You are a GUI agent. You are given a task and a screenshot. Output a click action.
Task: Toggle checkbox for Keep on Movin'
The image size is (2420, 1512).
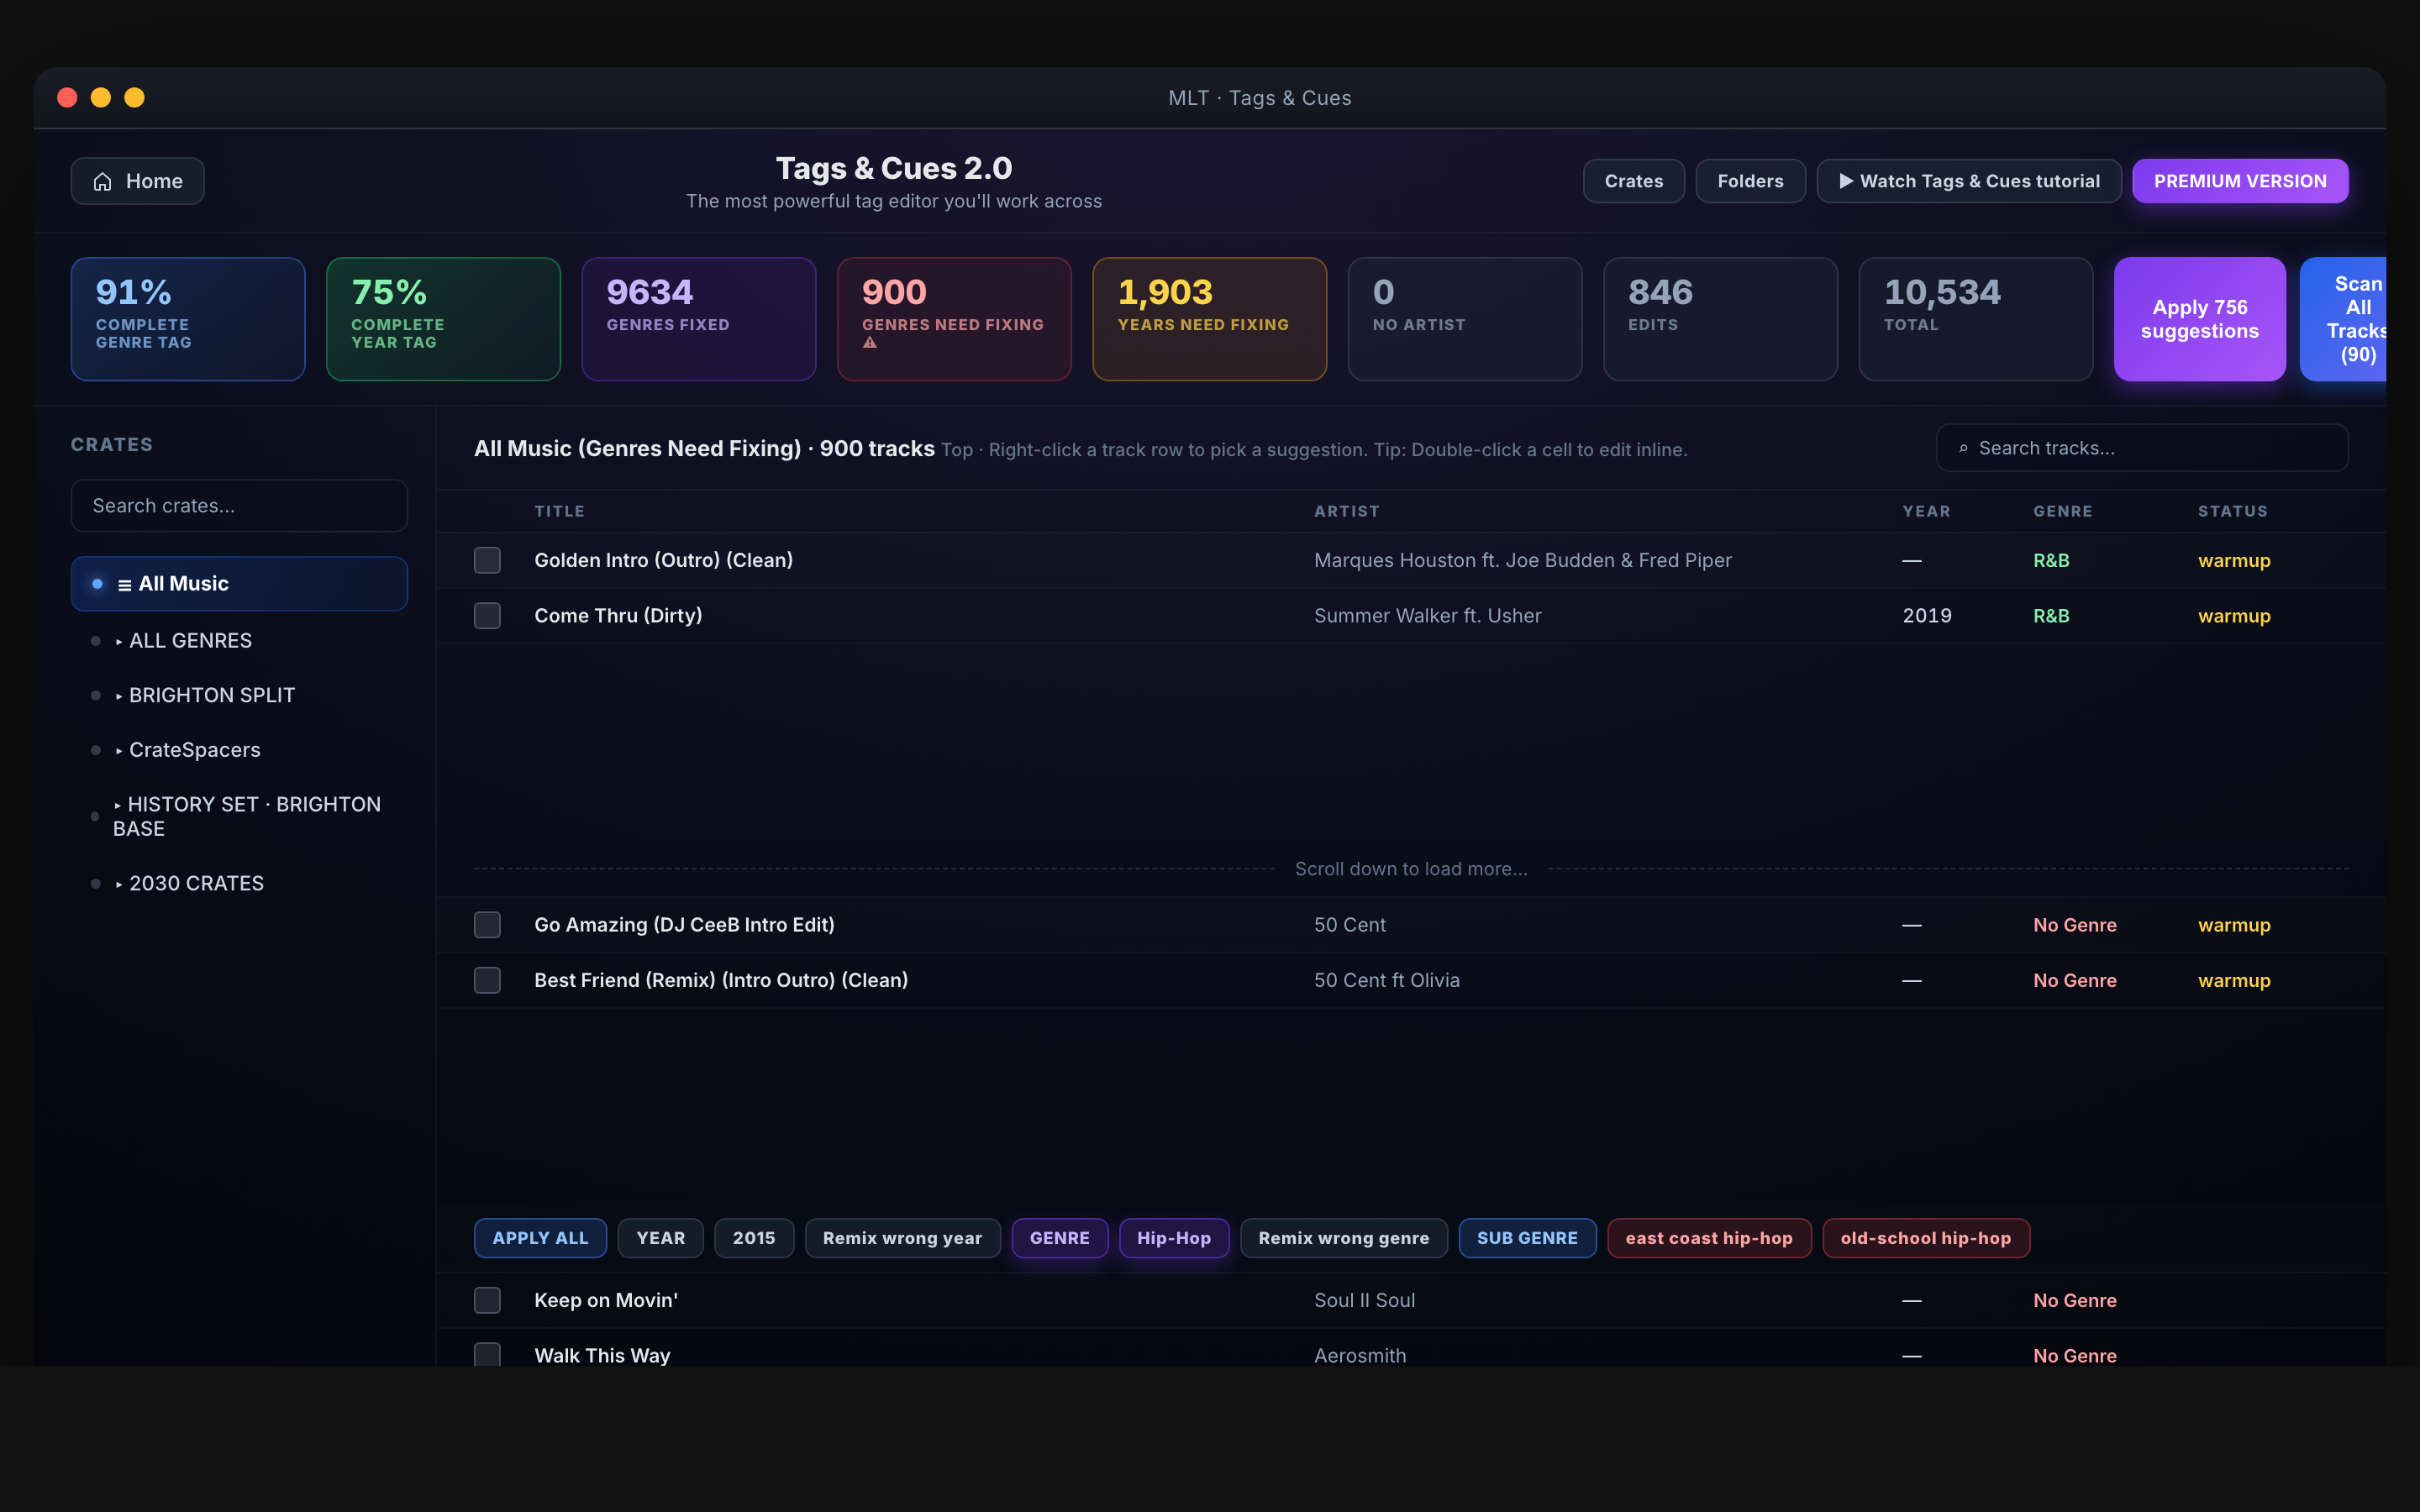[x=487, y=1300]
